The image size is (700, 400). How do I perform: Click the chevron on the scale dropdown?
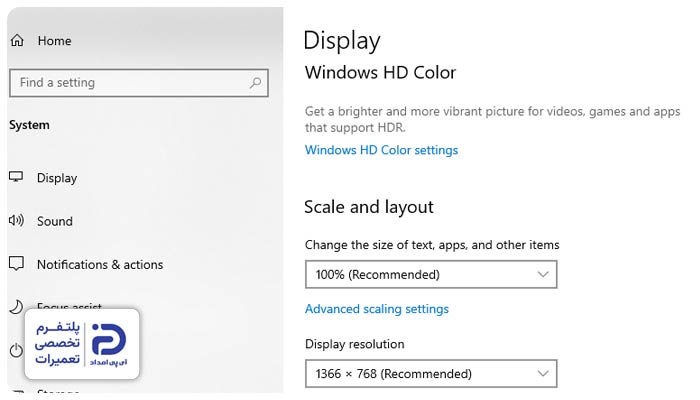coord(543,274)
